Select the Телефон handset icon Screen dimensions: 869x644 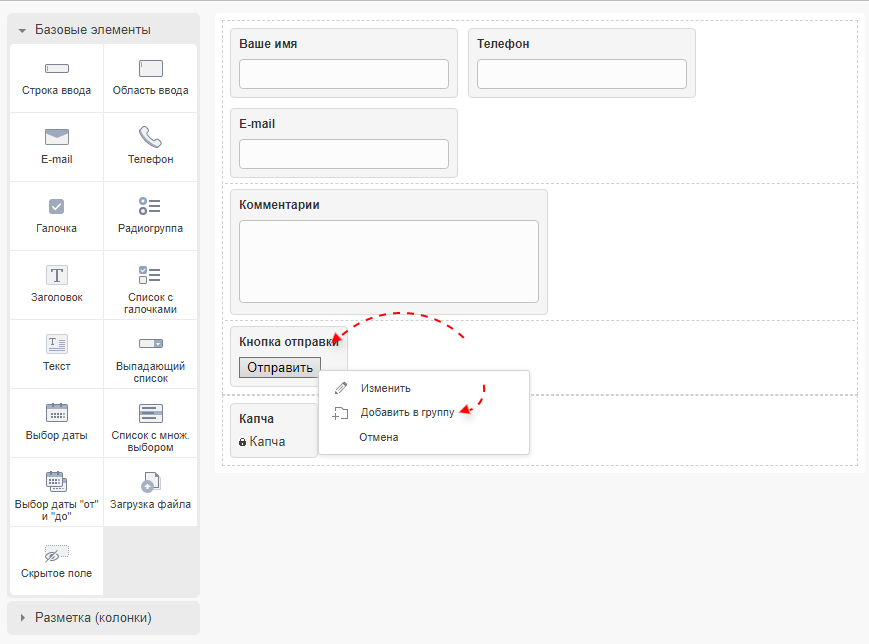150,137
